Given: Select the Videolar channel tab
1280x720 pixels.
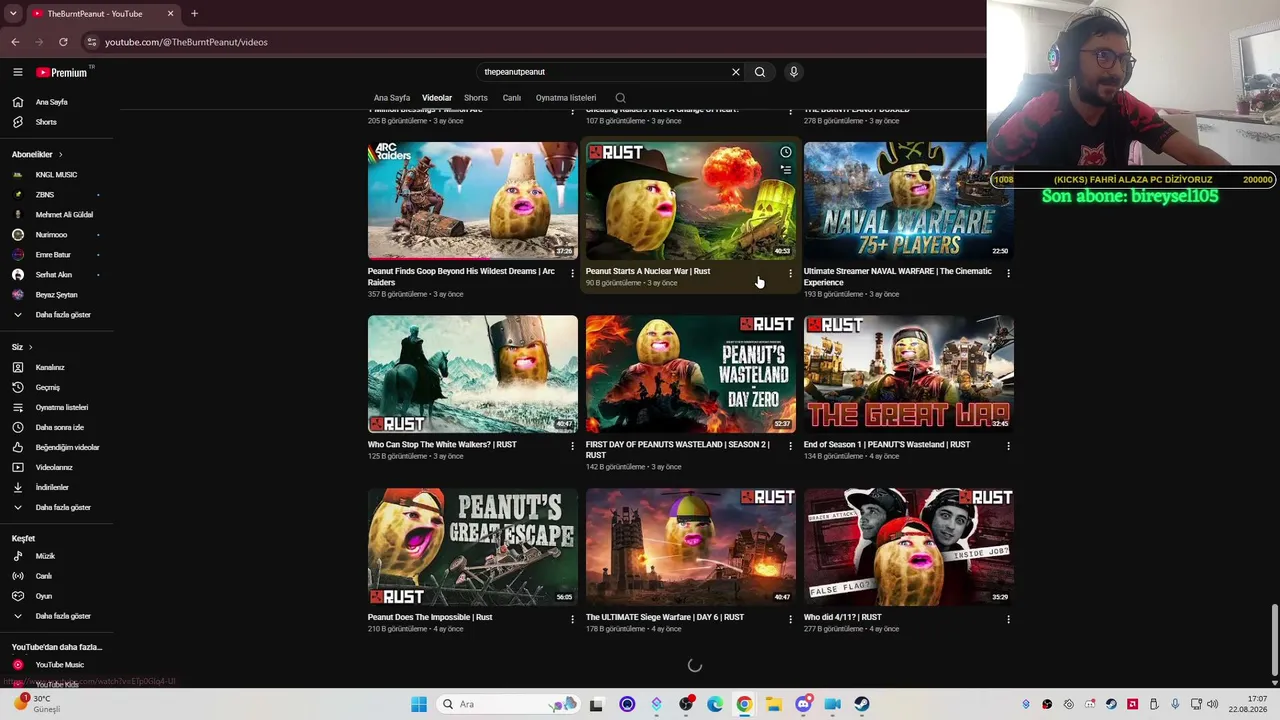Looking at the screenshot, I should (x=437, y=98).
